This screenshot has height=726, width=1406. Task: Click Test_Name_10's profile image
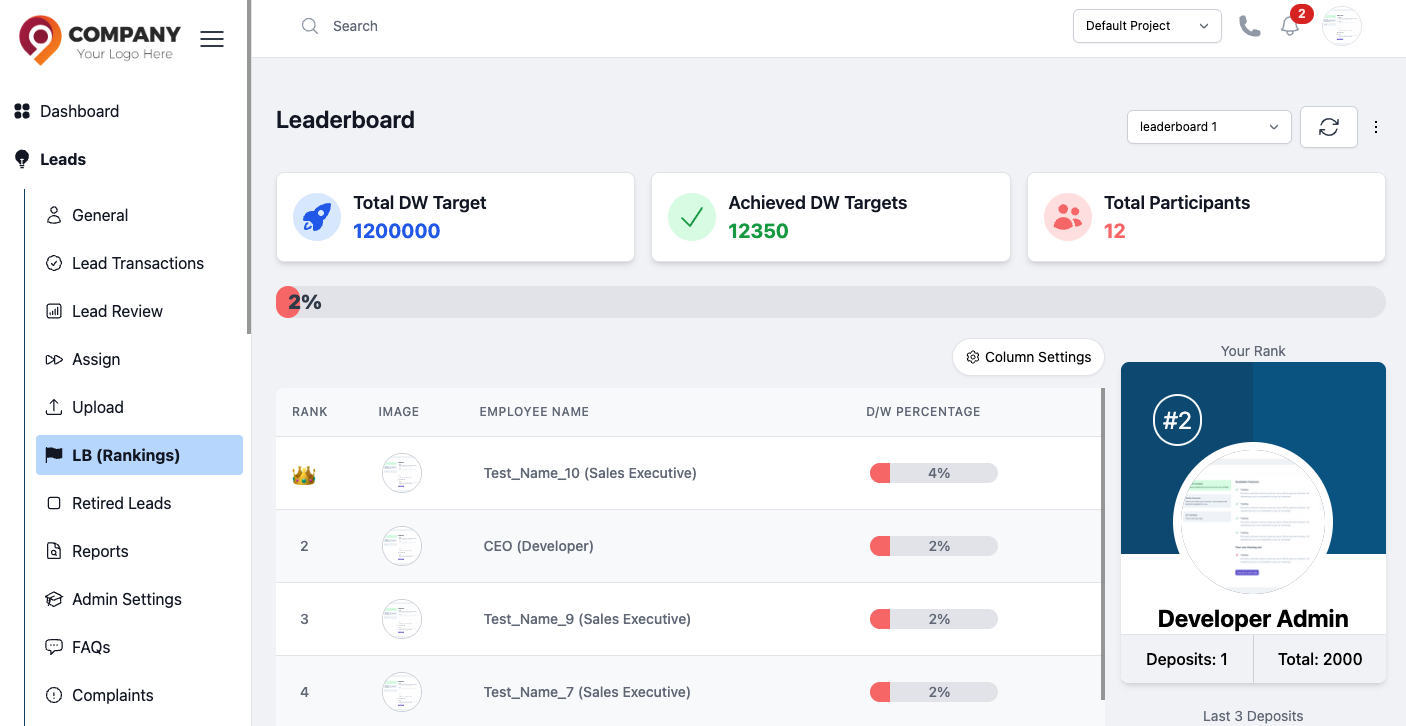click(x=402, y=473)
